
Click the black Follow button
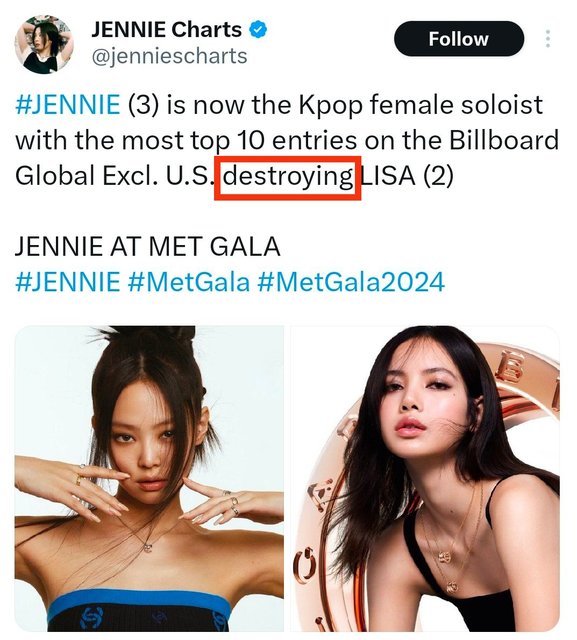coord(459,39)
